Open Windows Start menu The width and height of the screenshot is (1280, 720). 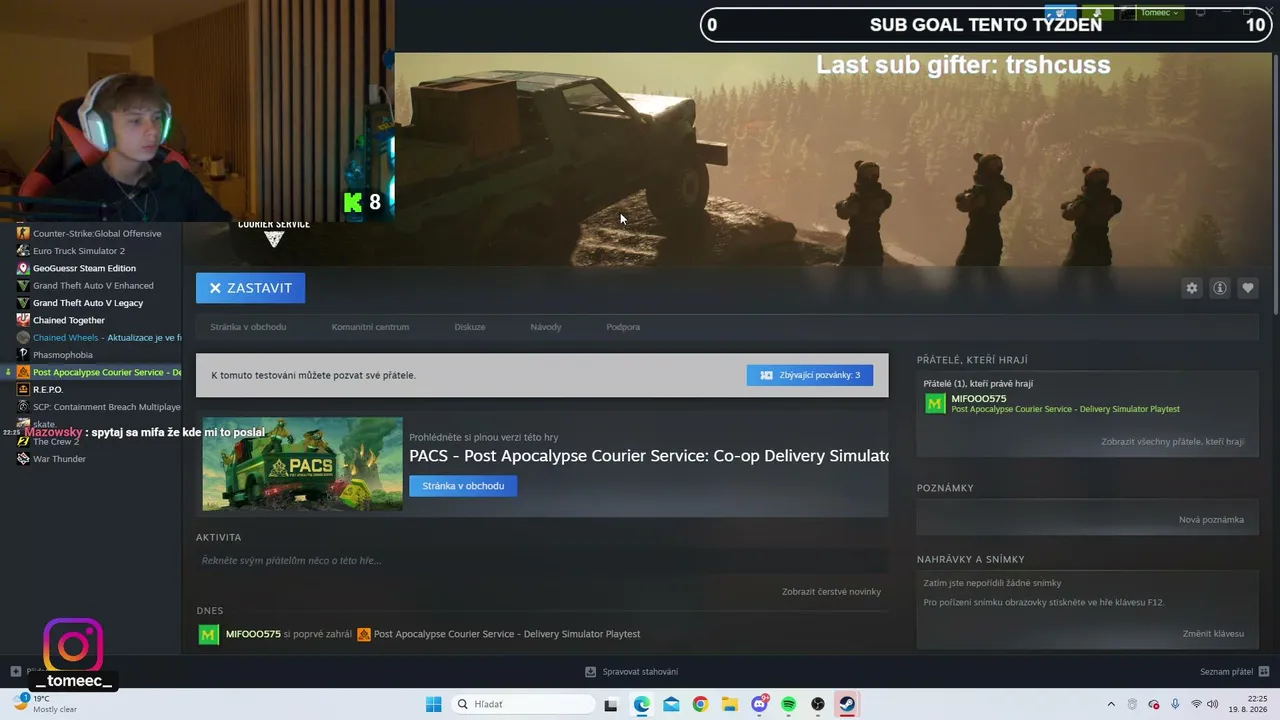433,704
